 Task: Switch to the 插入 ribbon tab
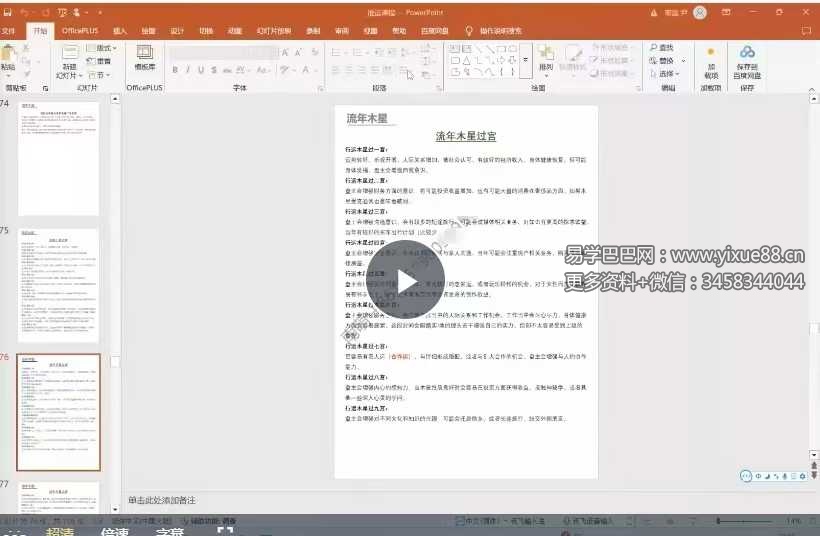(x=120, y=31)
